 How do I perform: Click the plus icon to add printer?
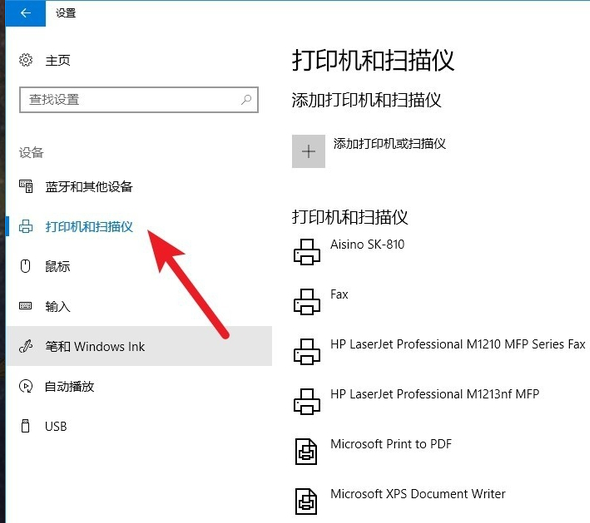(x=308, y=151)
